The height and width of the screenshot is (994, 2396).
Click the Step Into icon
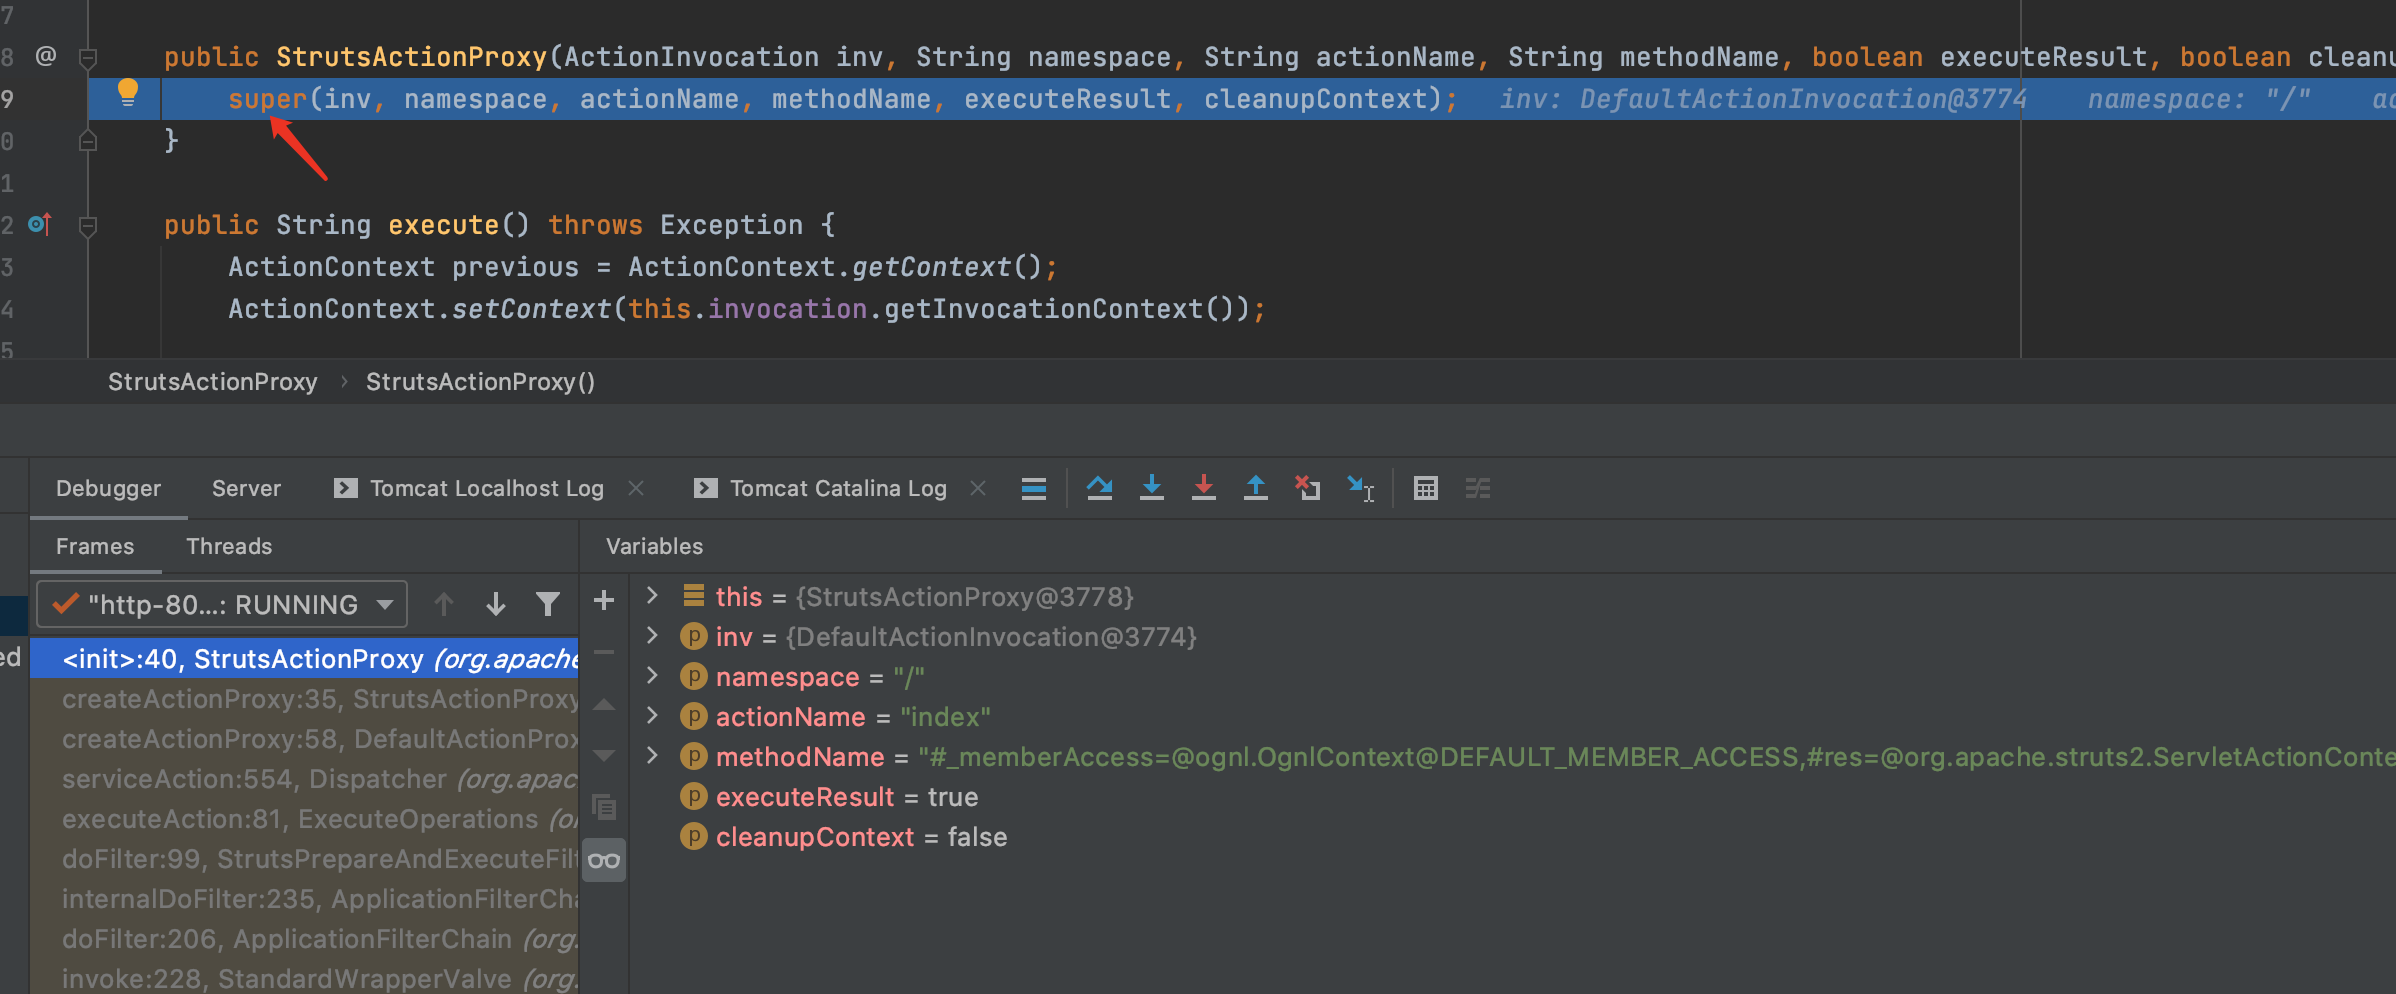pos(1152,488)
